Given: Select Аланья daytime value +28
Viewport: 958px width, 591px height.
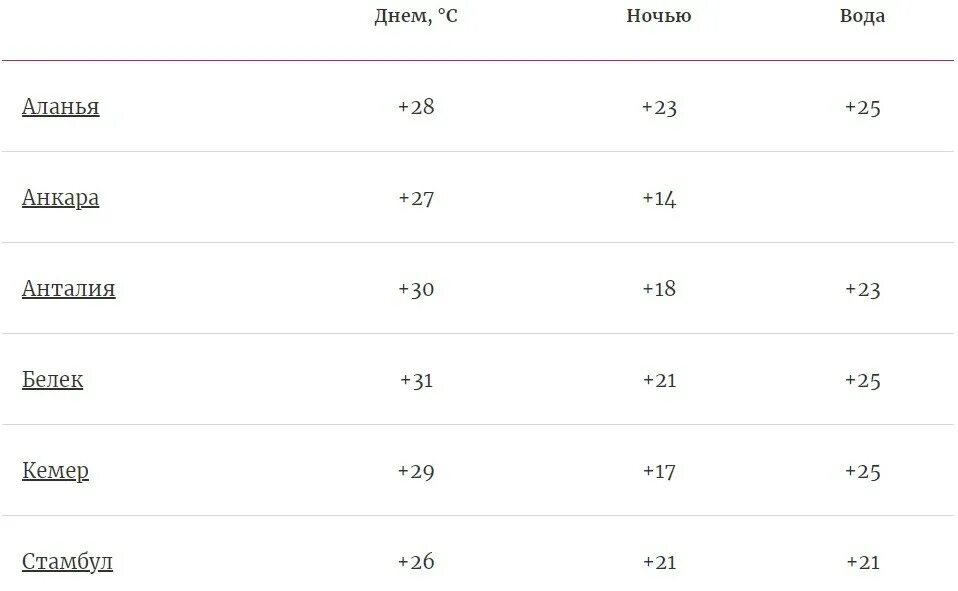Looking at the screenshot, I should (416, 107).
